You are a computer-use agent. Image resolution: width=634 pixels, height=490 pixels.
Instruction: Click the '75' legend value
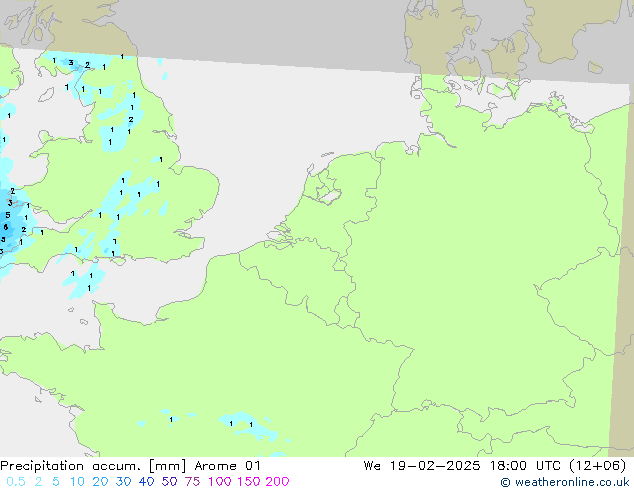[192, 482]
